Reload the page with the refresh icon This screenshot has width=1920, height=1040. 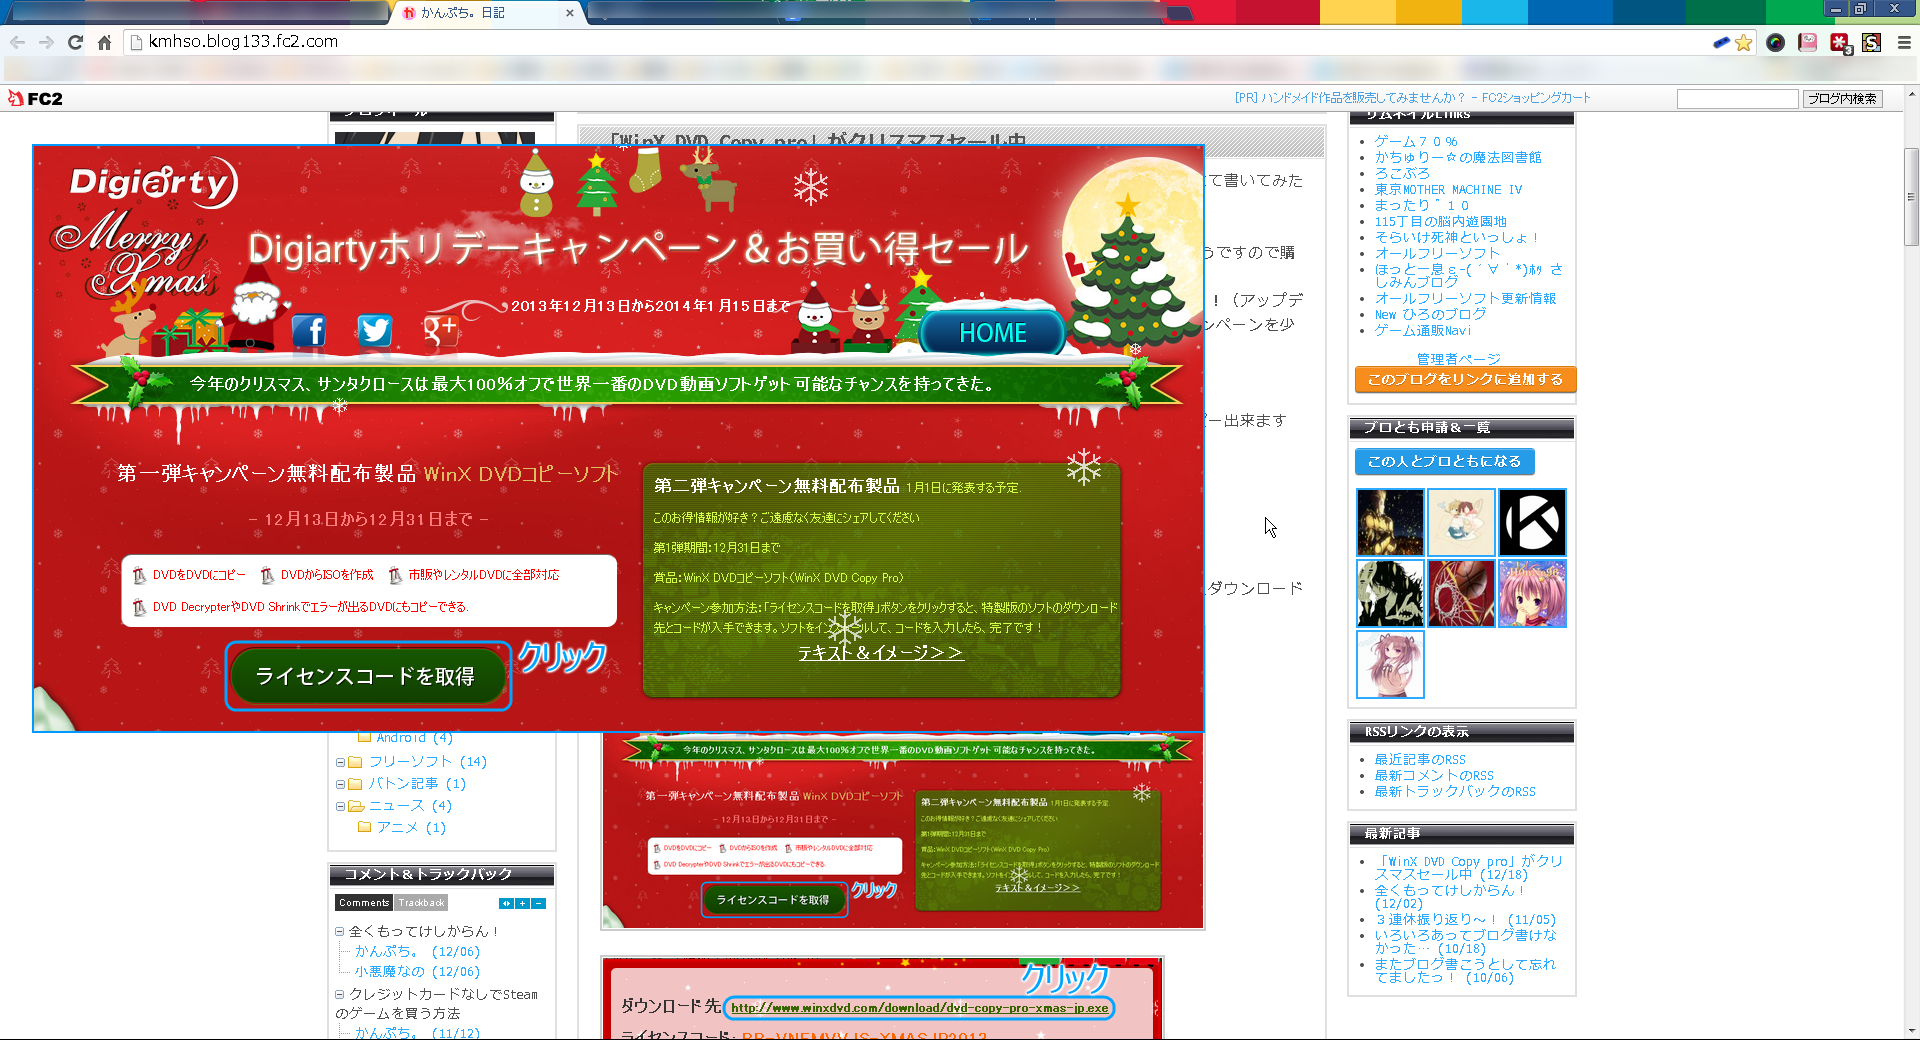(75, 42)
